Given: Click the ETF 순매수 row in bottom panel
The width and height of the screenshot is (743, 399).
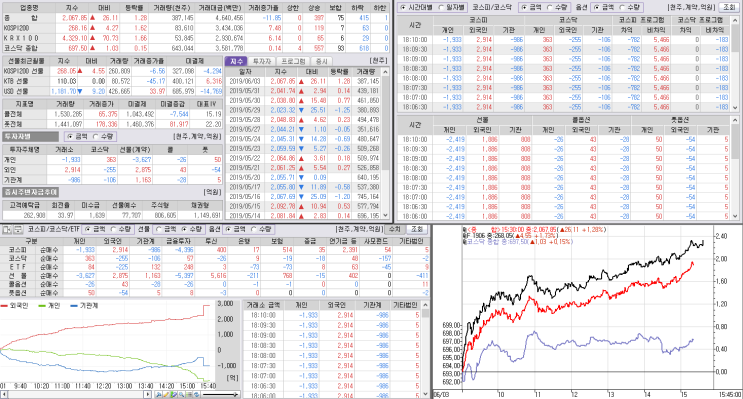Looking at the screenshot, I should (x=216, y=267).
